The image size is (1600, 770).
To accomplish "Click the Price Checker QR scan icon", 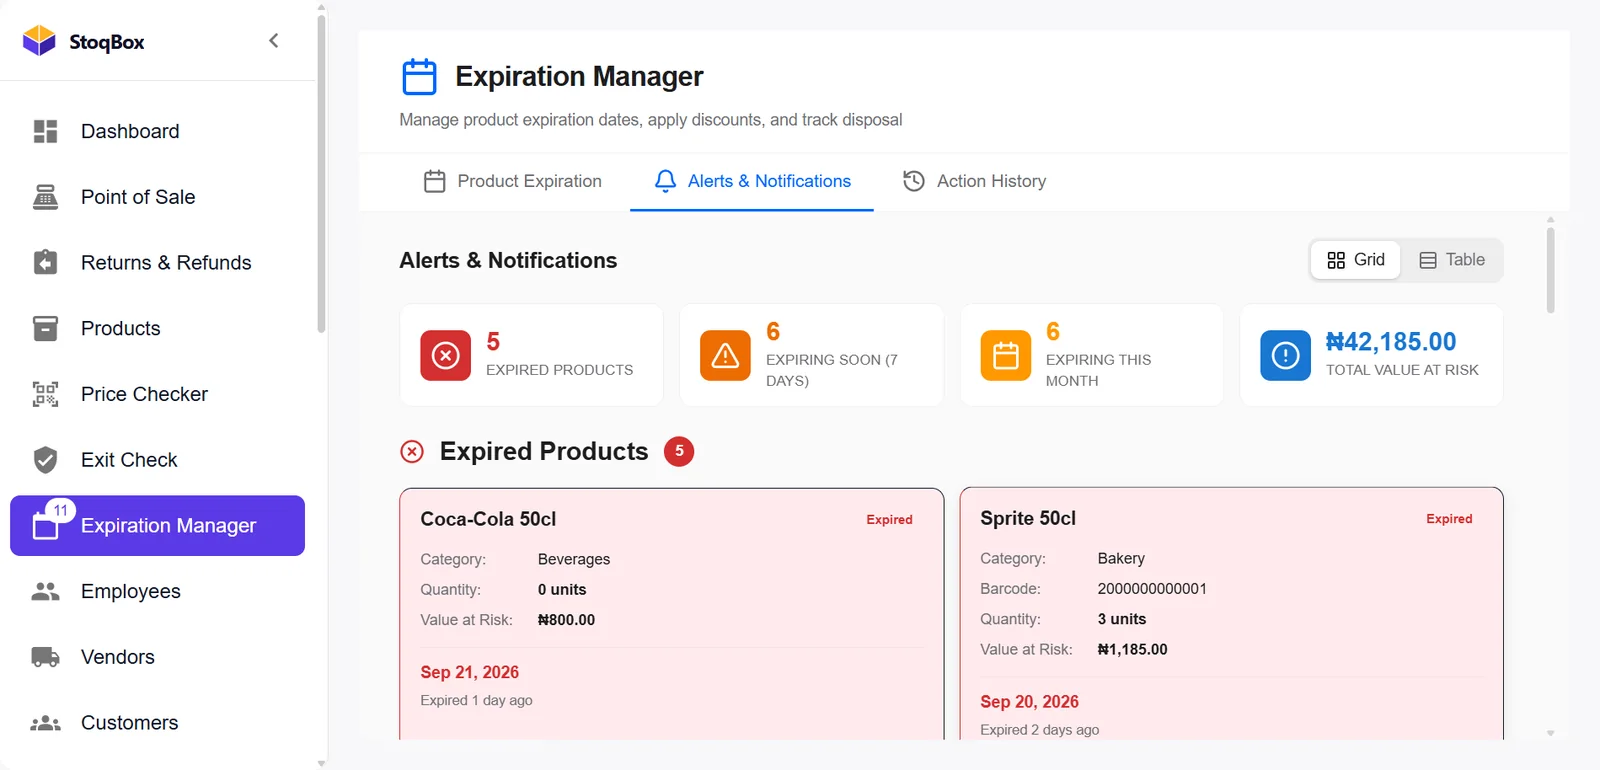I will pos(45,394).
